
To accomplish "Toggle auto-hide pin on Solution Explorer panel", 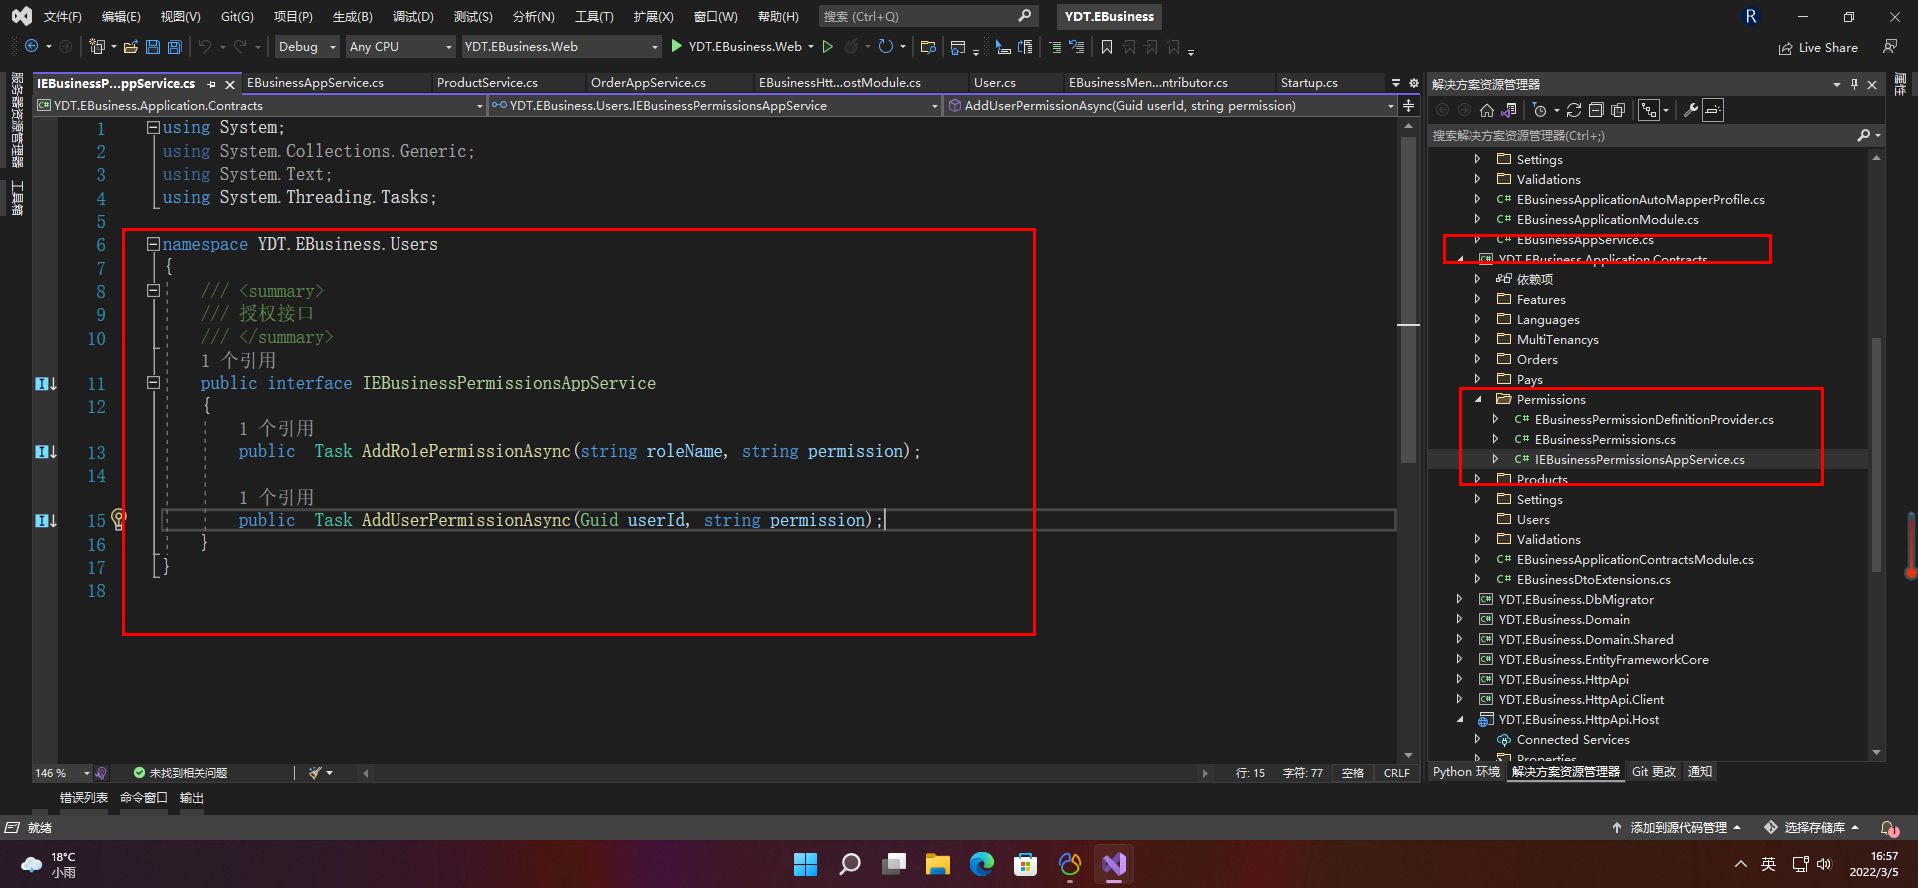I will point(1854,84).
